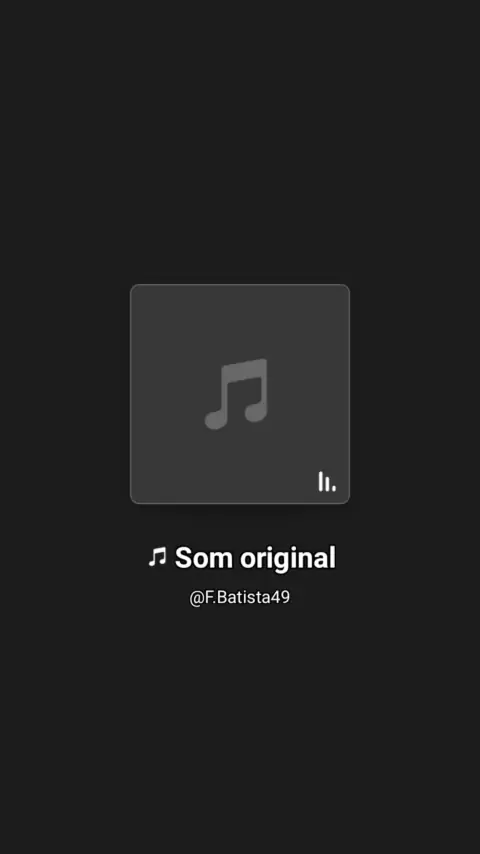Screen dimensions: 480x854
Task: Click the tiny white note before title
Action: [157, 557]
